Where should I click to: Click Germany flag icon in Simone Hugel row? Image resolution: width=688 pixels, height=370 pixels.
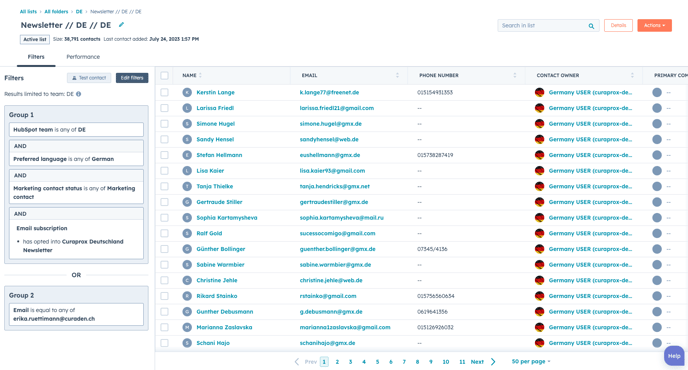click(x=539, y=124)
